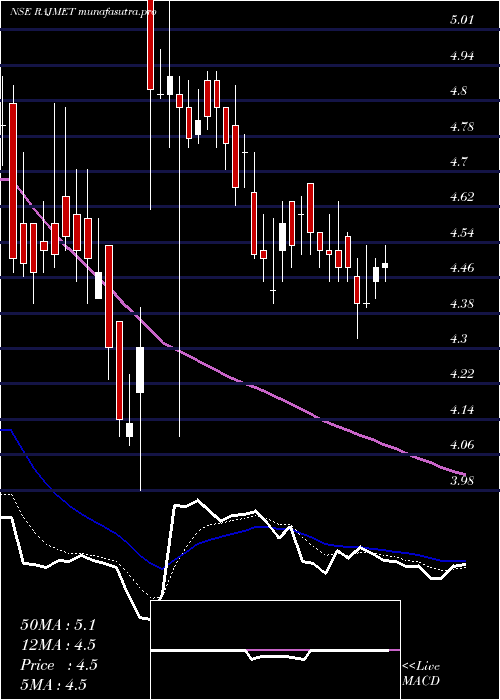500x700 pixels.
Task: Click the 50MA : 5.1 legend entry
Action: click(x=58, y=625)
